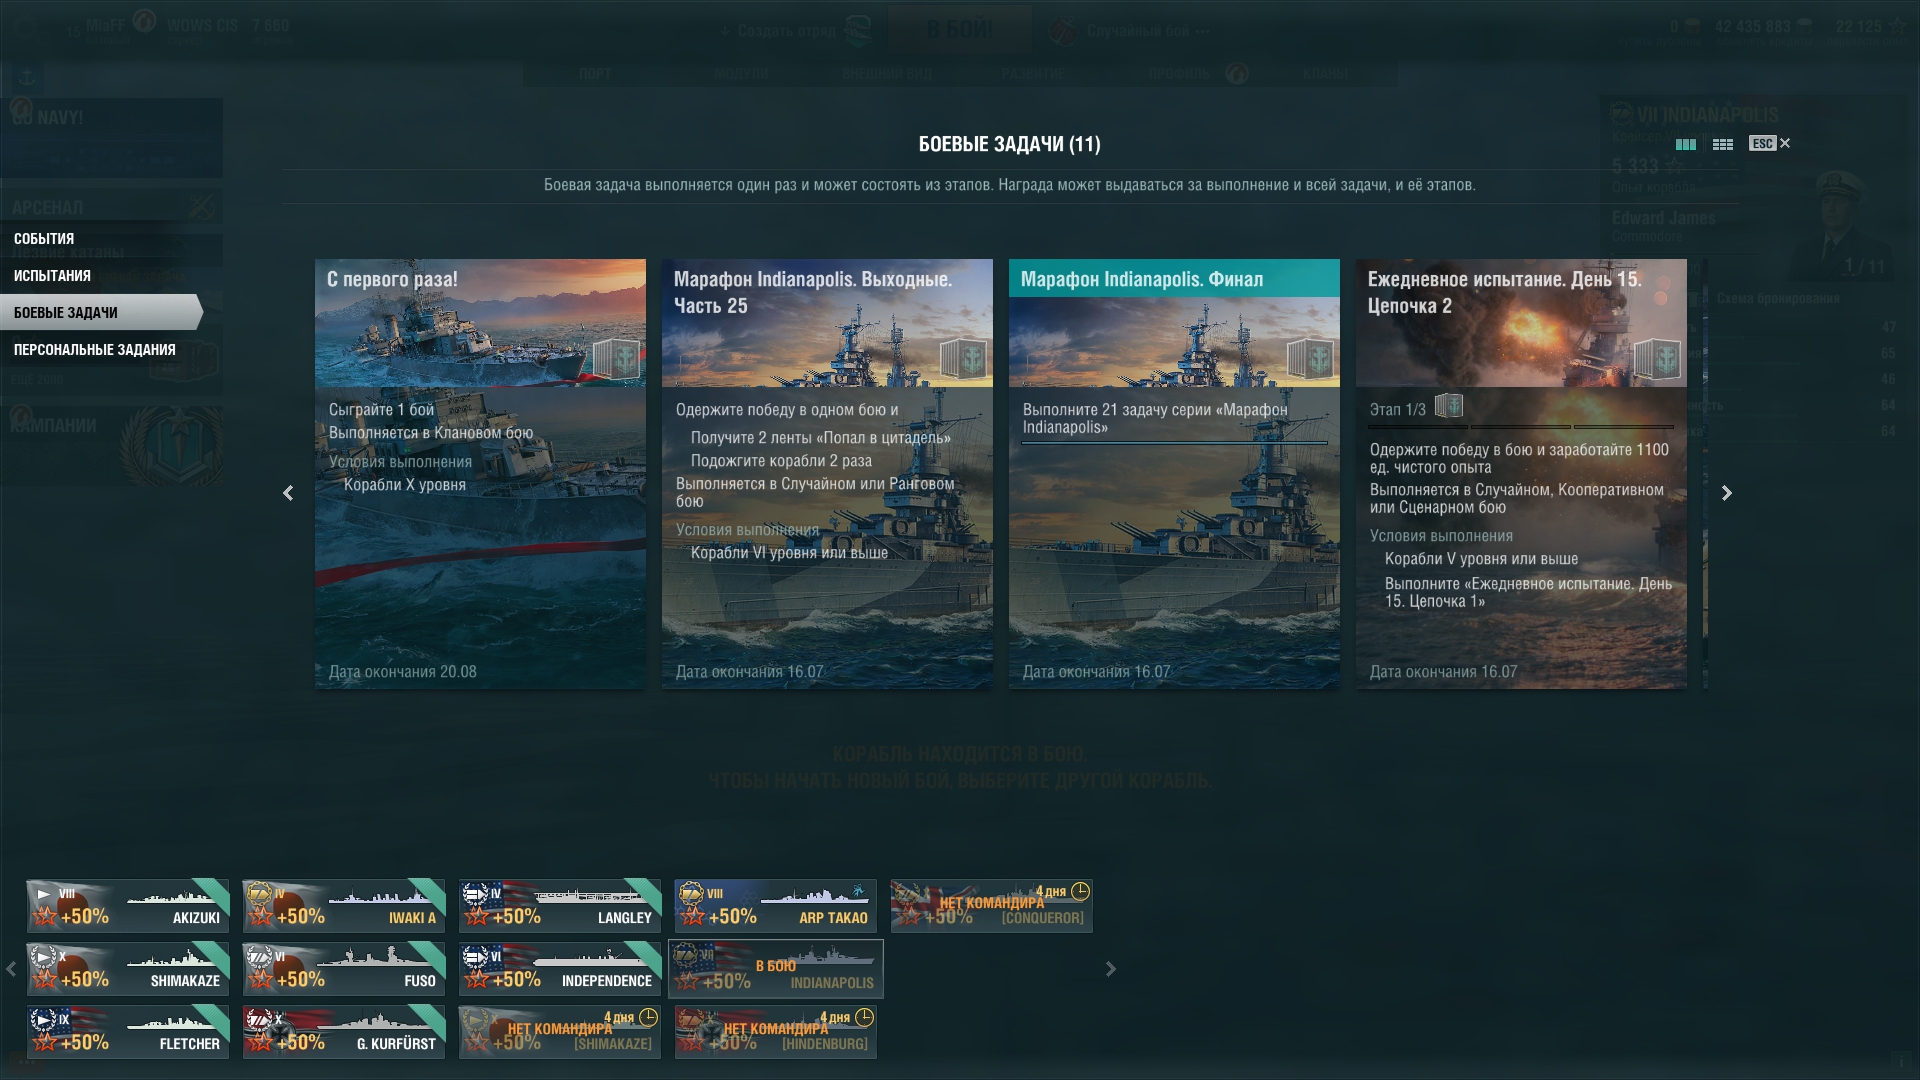Screen dimensions: 1920x1080
Task: Select the G. Kurfürst battleship
Action: click(344, 1032)
